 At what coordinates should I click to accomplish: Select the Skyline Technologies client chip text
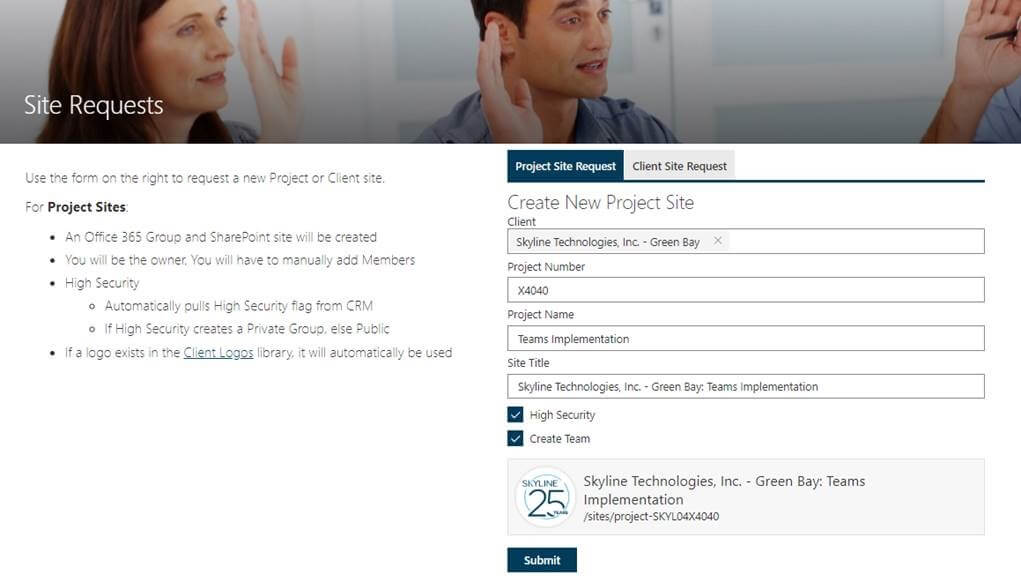pos(608,242)
